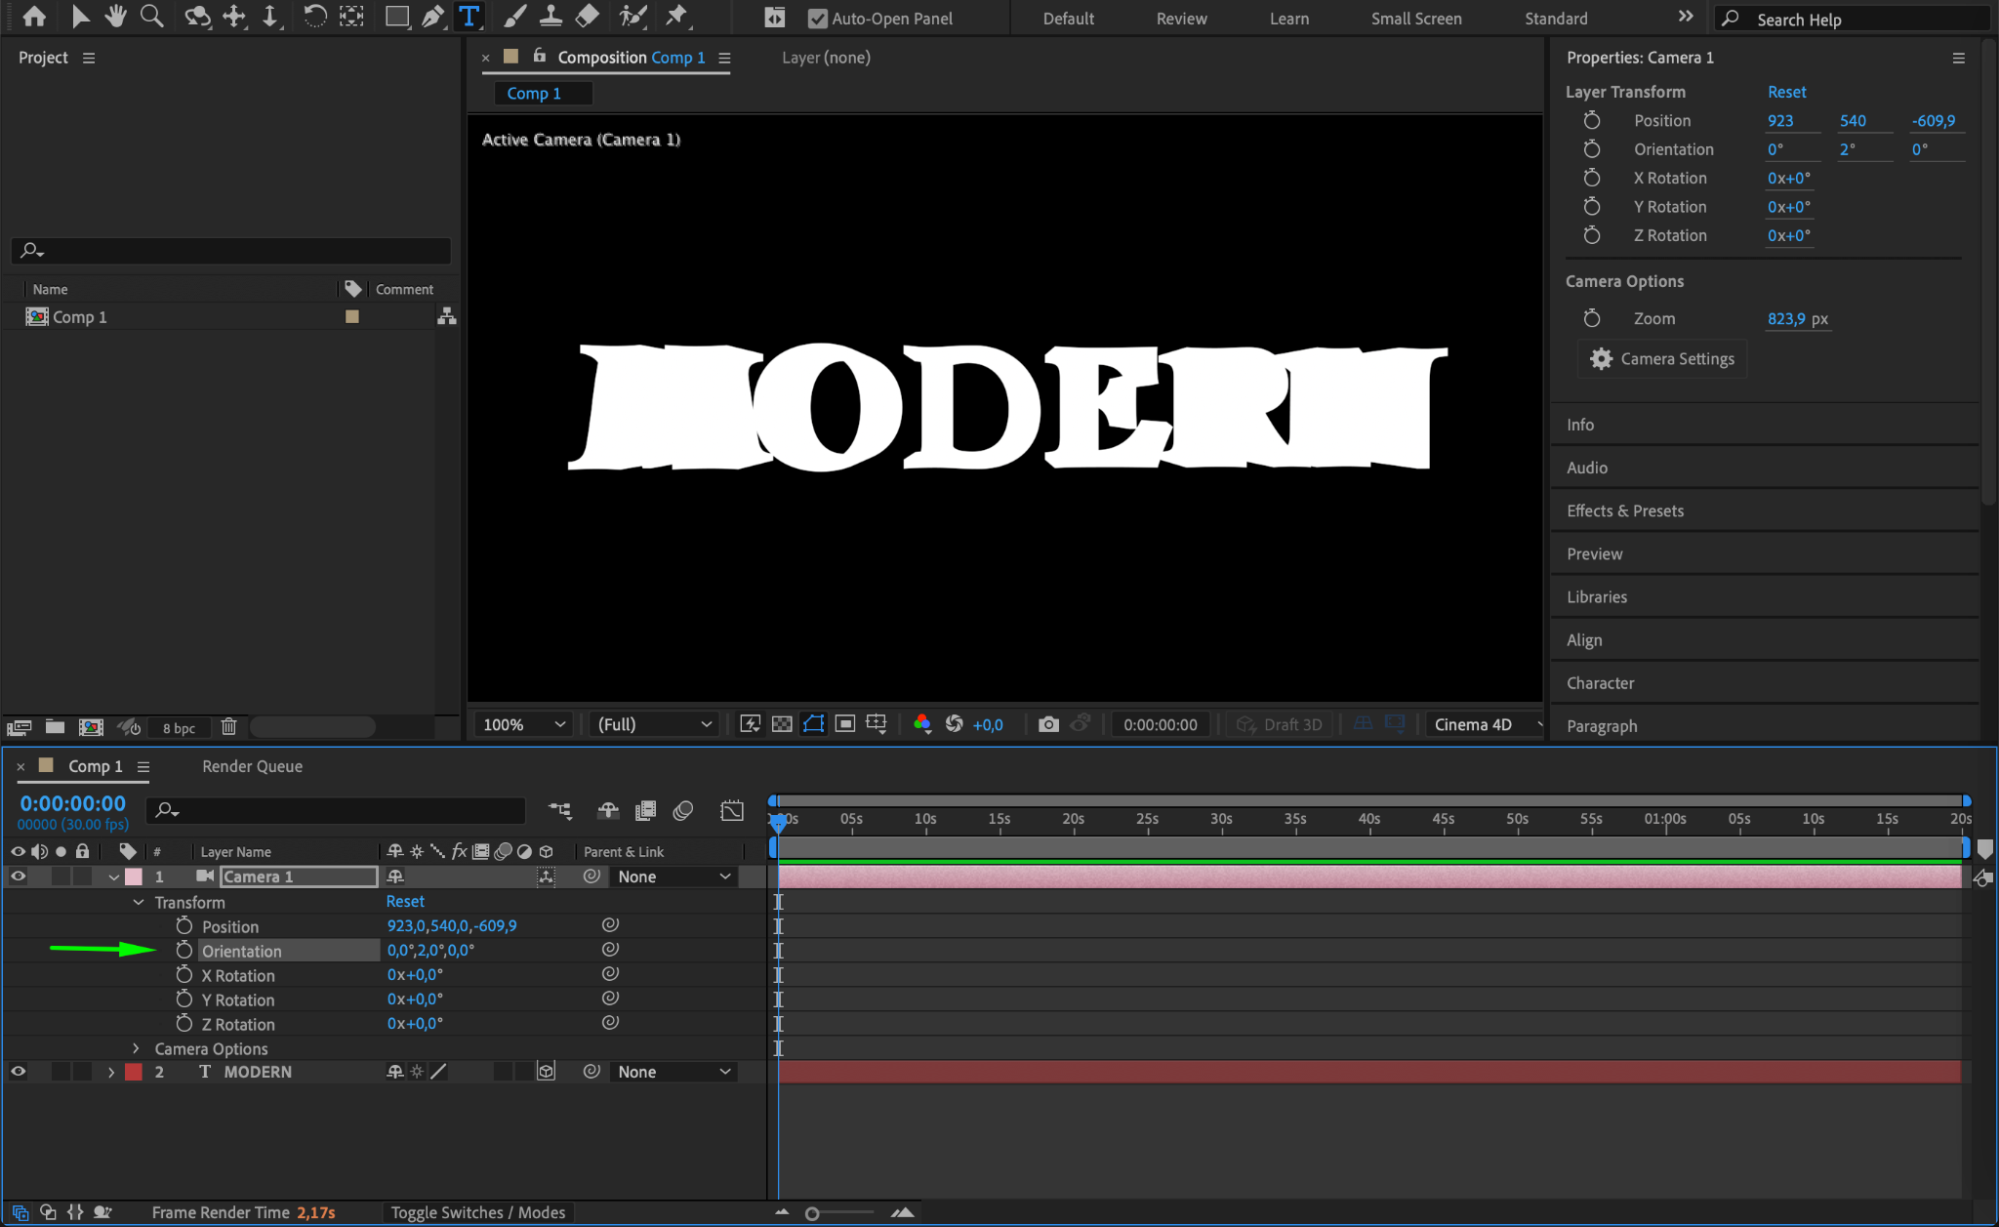
Task: Click the MODERN layer red label swatch
Action: coord(133,1072)
